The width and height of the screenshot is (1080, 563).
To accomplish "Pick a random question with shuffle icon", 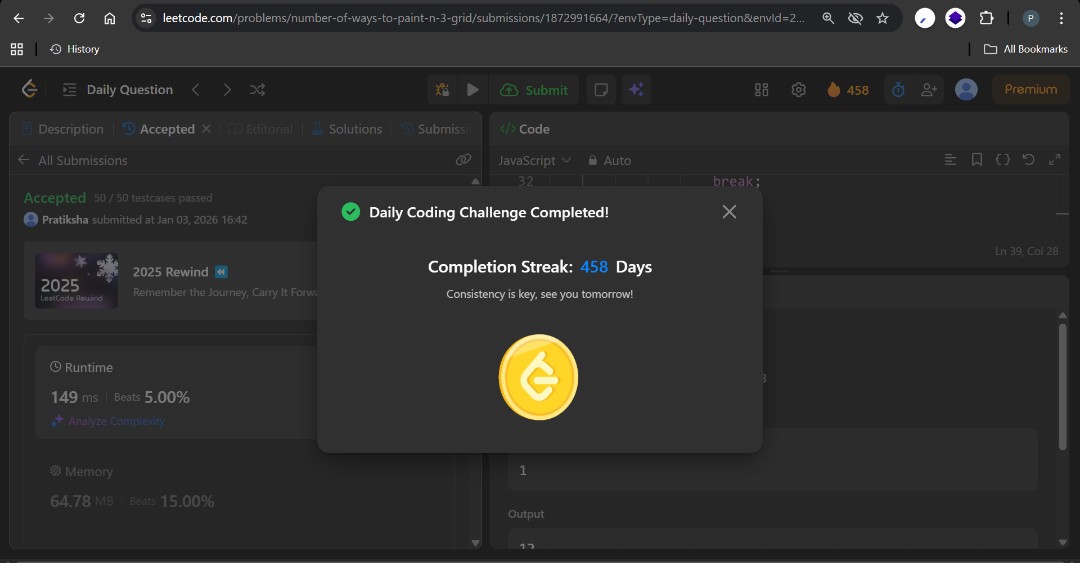I will pos(258,90).
